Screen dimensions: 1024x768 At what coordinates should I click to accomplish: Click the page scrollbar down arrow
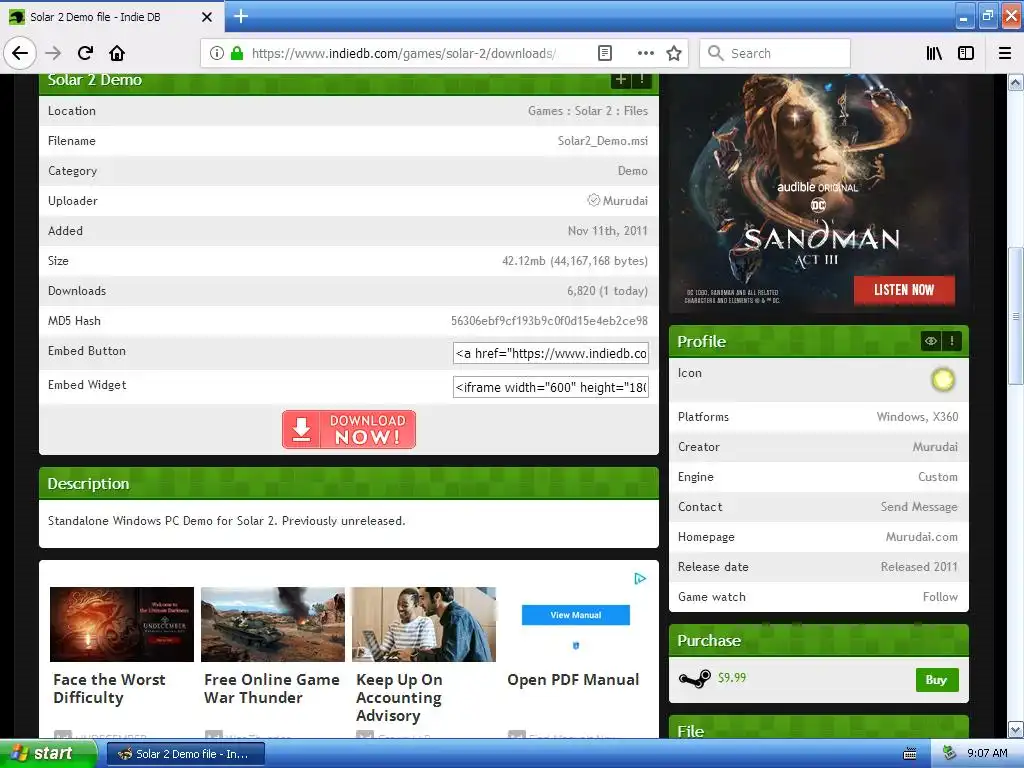(x=1016, y=729)
